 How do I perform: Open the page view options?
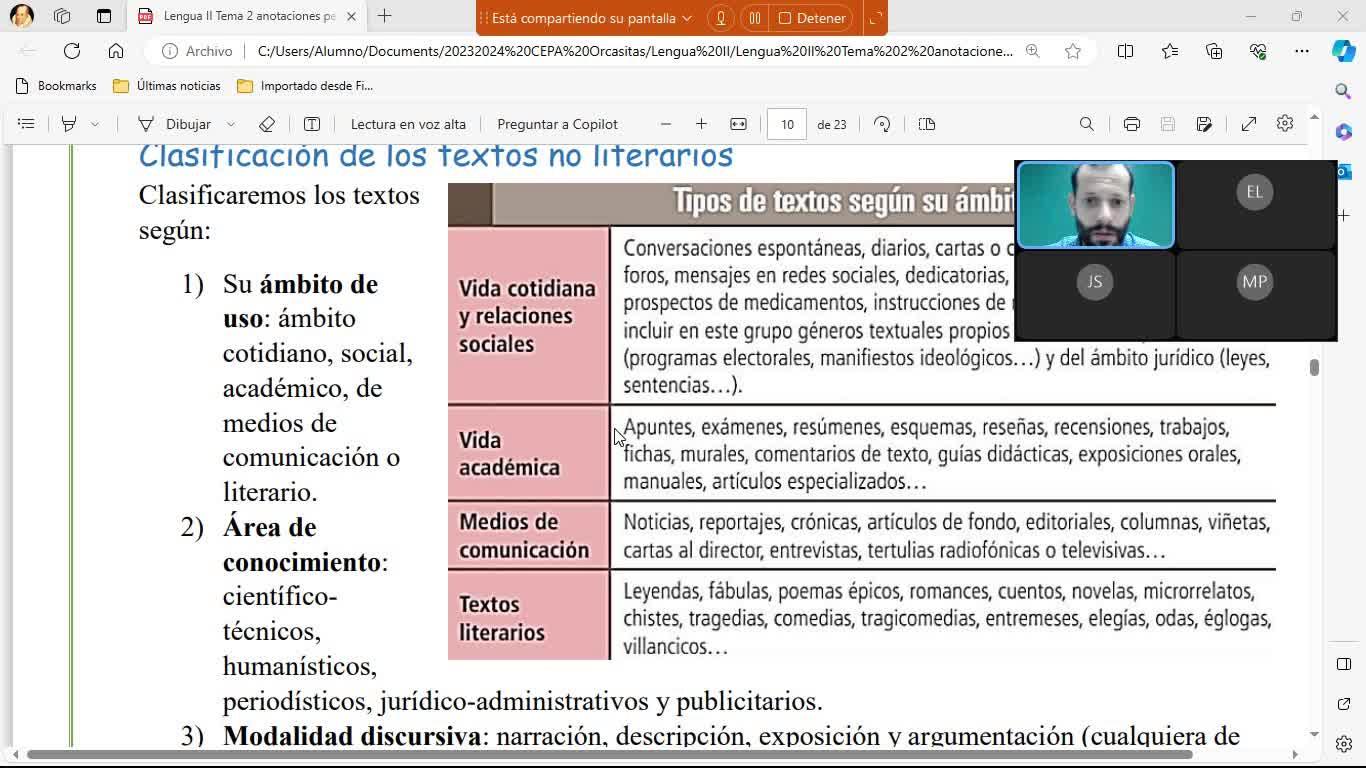point(927,124)
